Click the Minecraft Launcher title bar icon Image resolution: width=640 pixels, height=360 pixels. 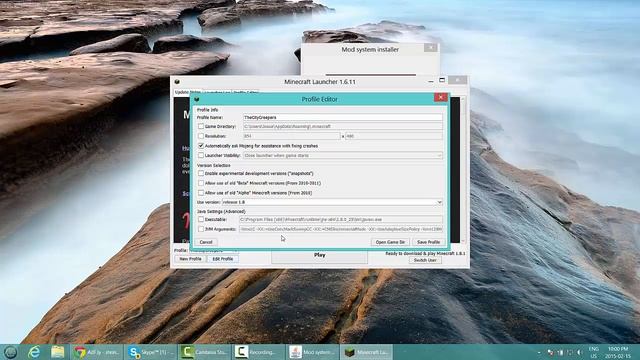pos(177,82)
